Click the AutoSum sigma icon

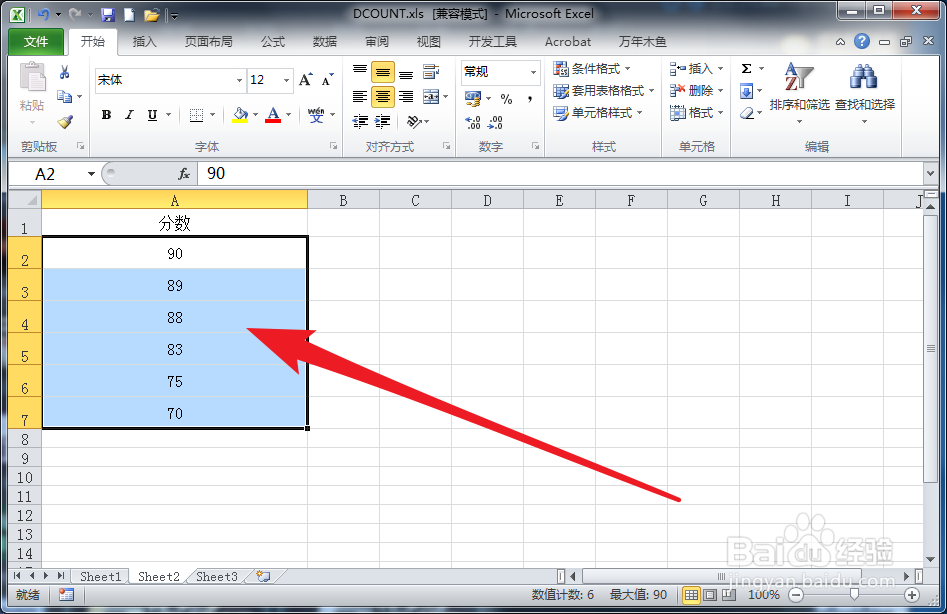pyautogui.click(x=746, y=68)
